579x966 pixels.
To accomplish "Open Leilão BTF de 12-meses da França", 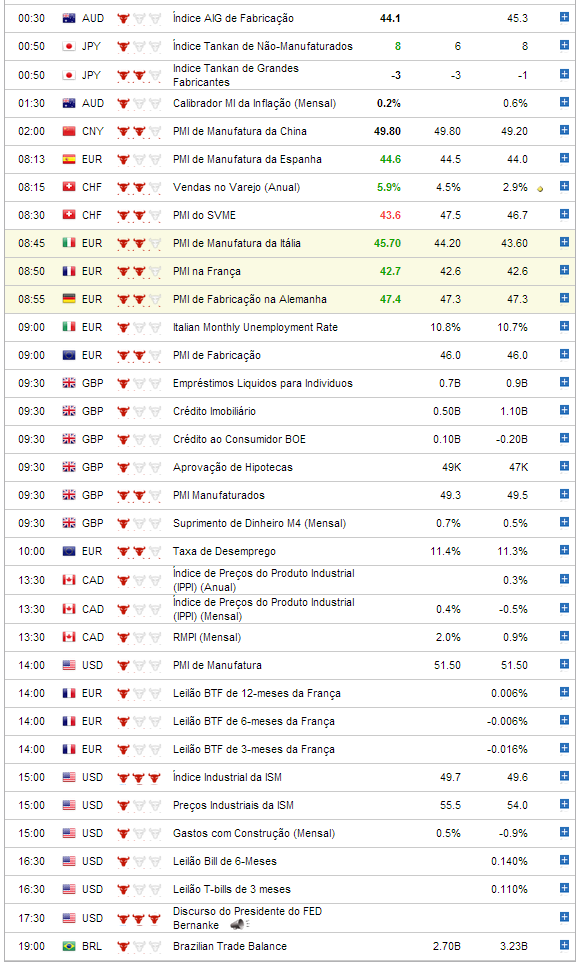I will [x=257, y=694].
